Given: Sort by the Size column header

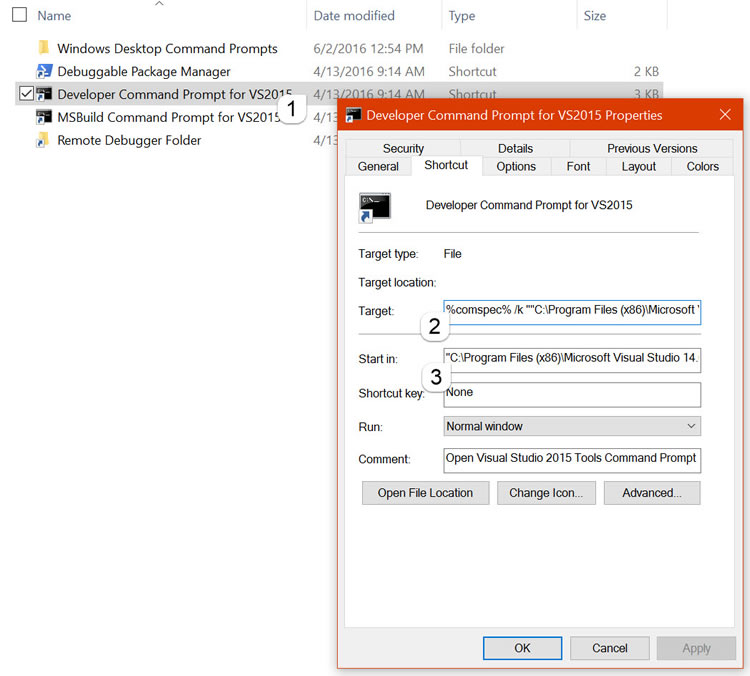Looking at the screenshot, I should click(x=595, y=16).
